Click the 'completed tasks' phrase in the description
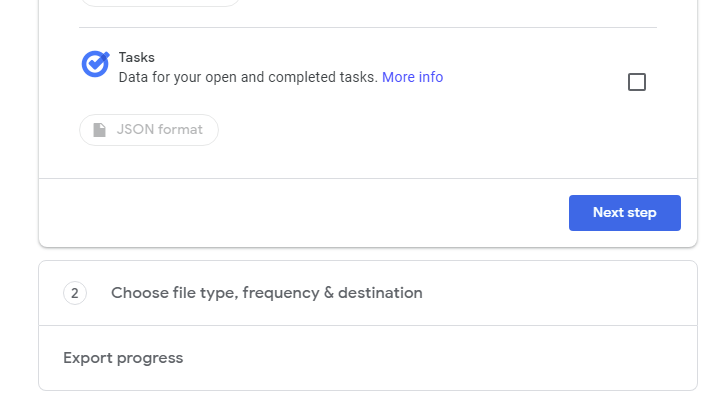The image size is (717, 406). point(323,77)
